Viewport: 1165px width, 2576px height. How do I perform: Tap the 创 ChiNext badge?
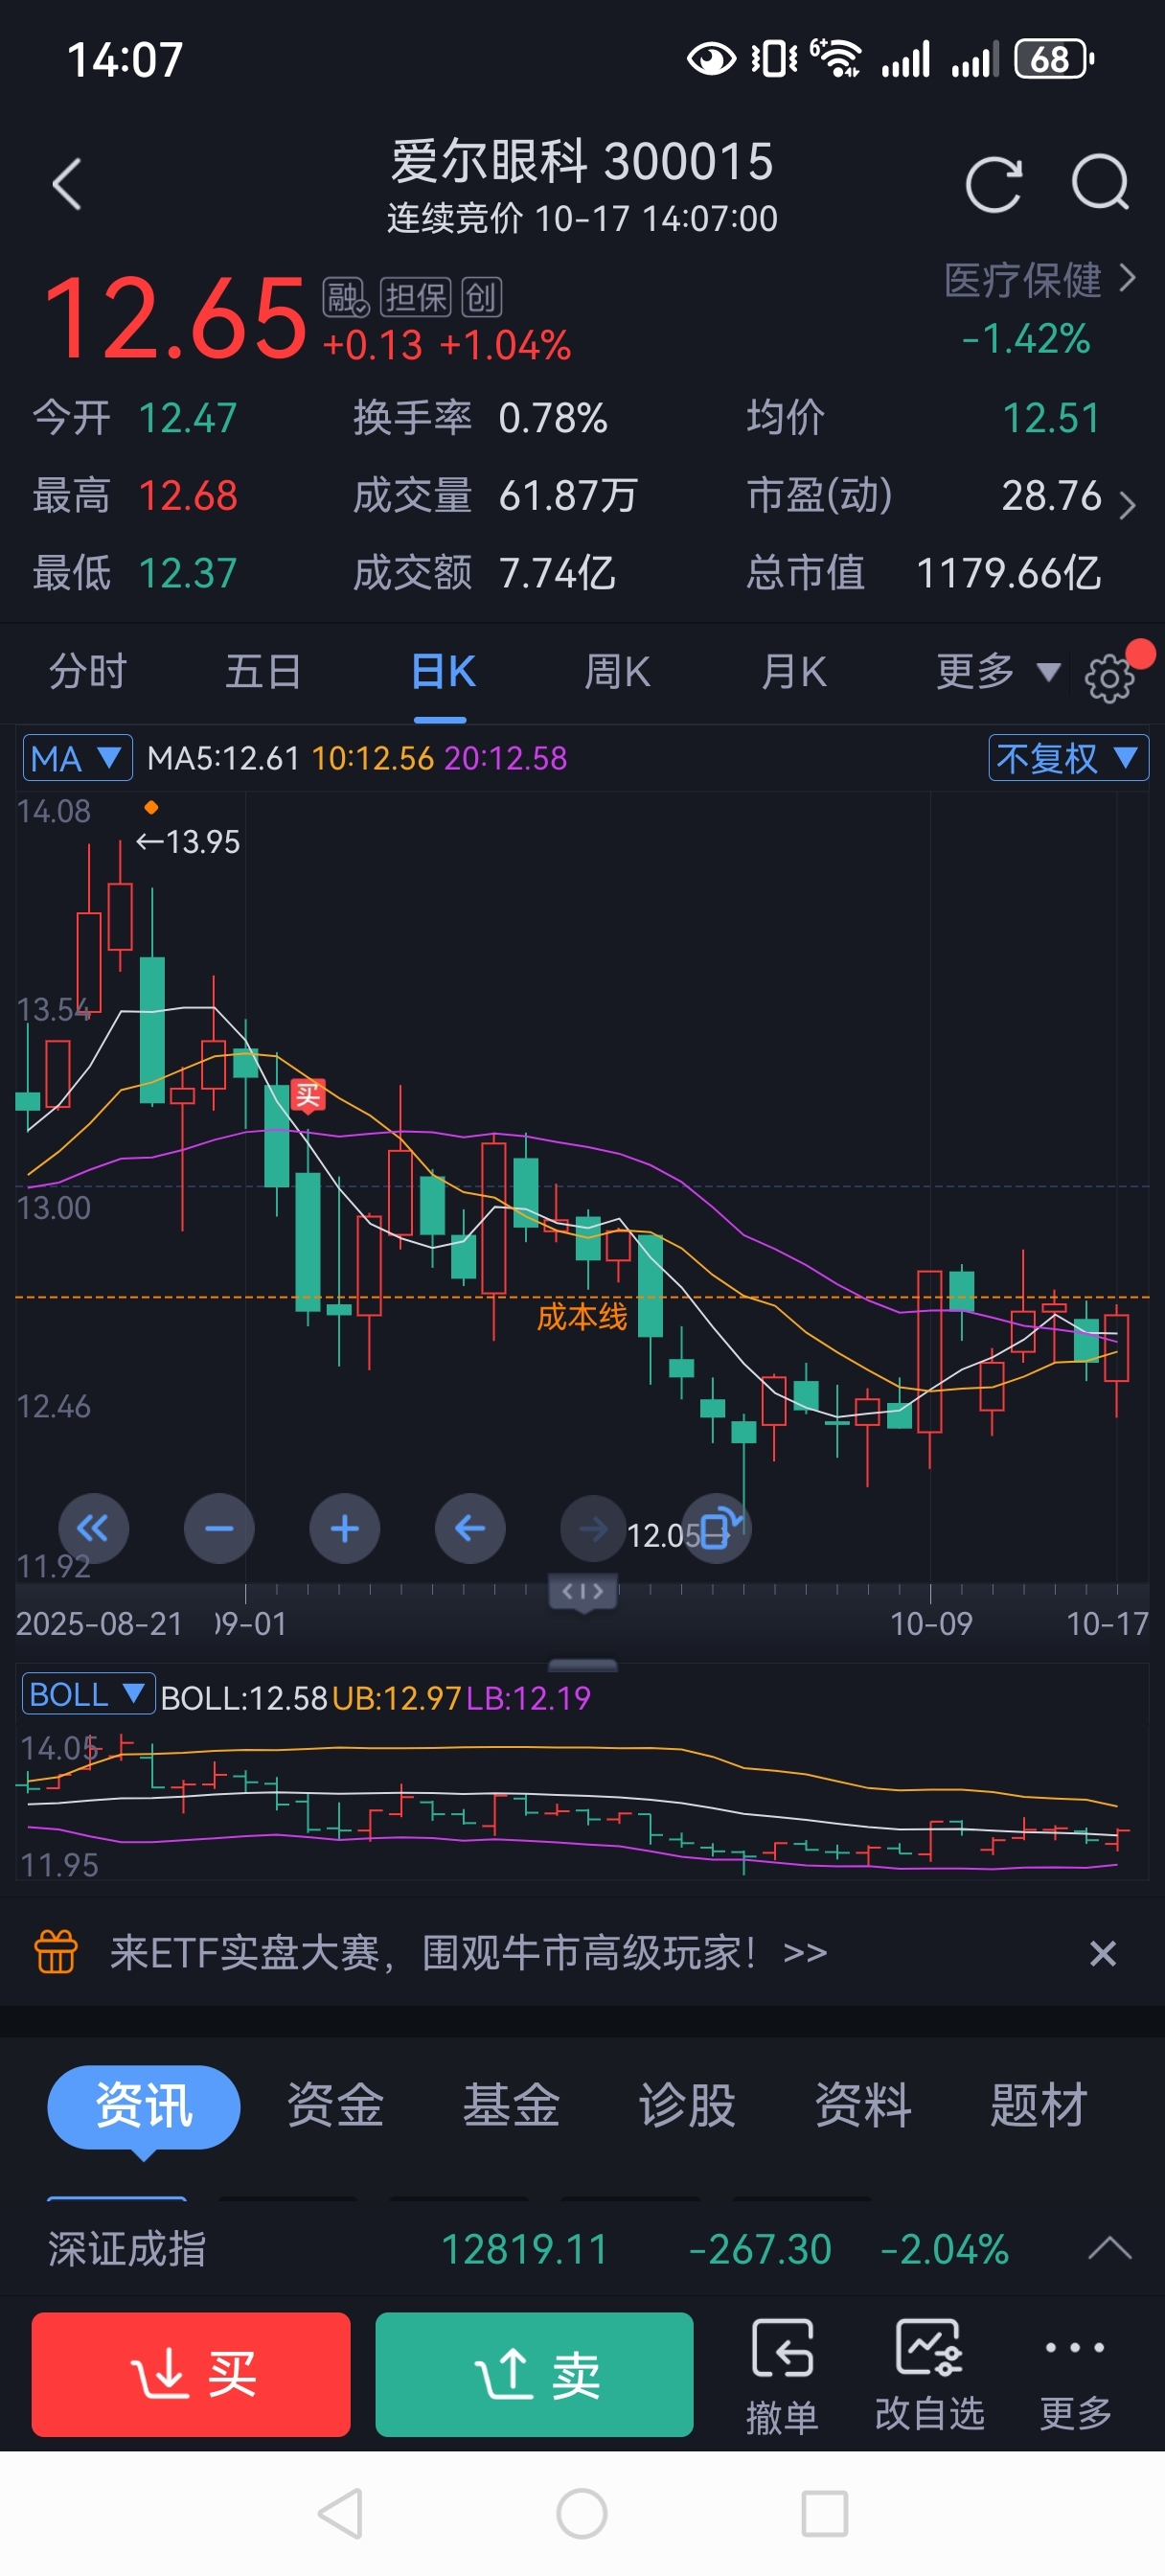pyautogui.click(x=481, y=298)
